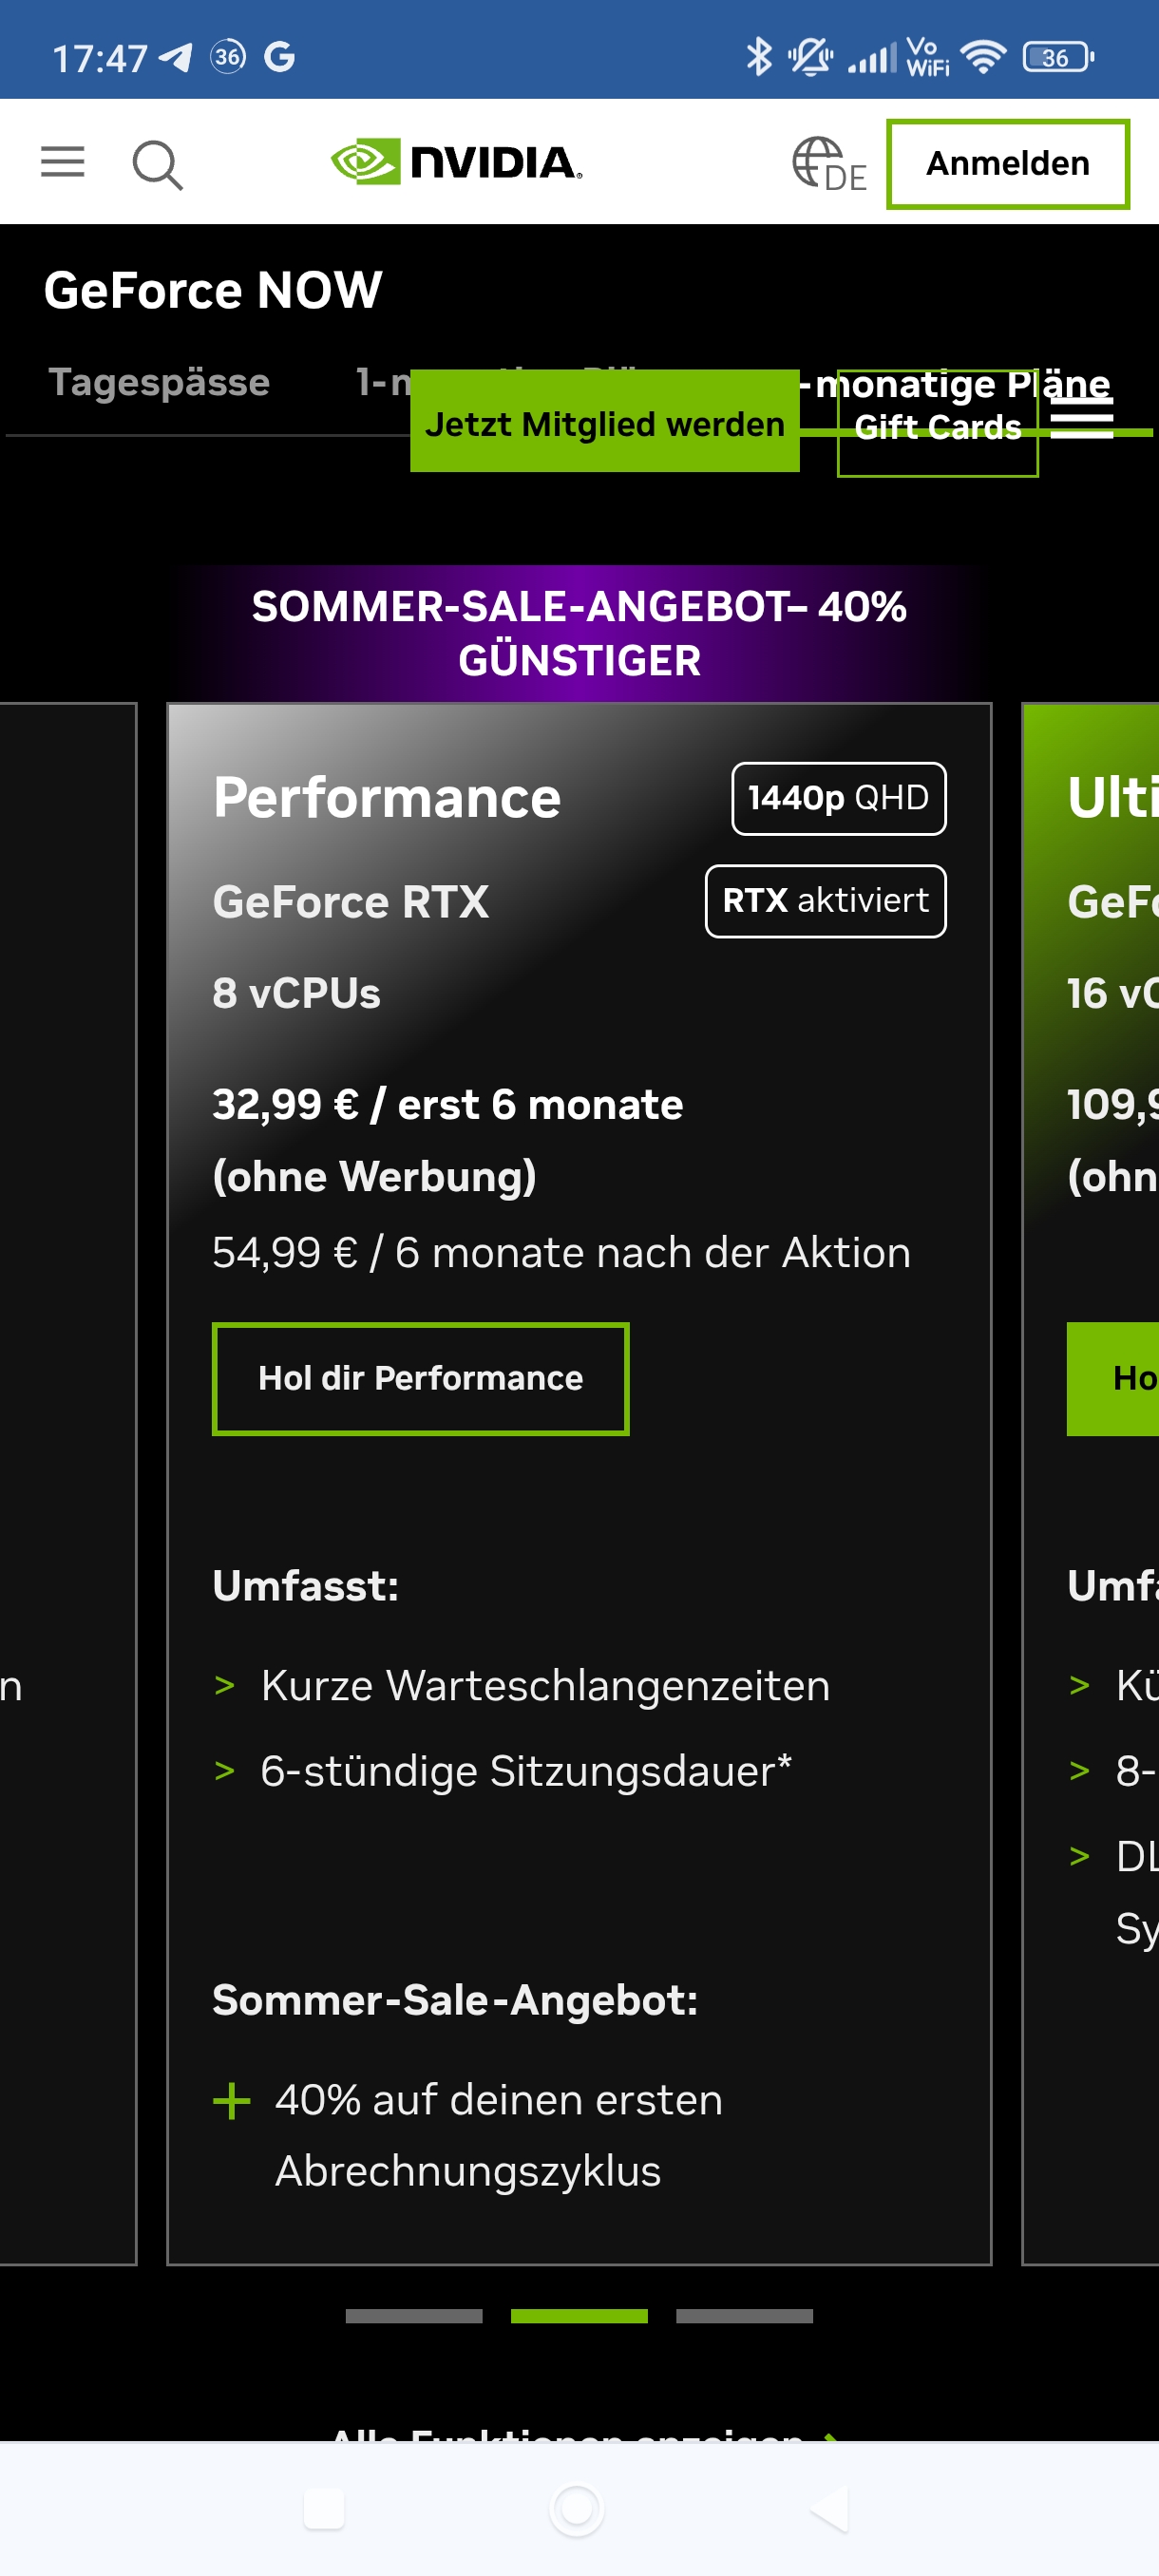Open the DE language globe selector
The image size is (1159, 2576).
tap(828, 164)
